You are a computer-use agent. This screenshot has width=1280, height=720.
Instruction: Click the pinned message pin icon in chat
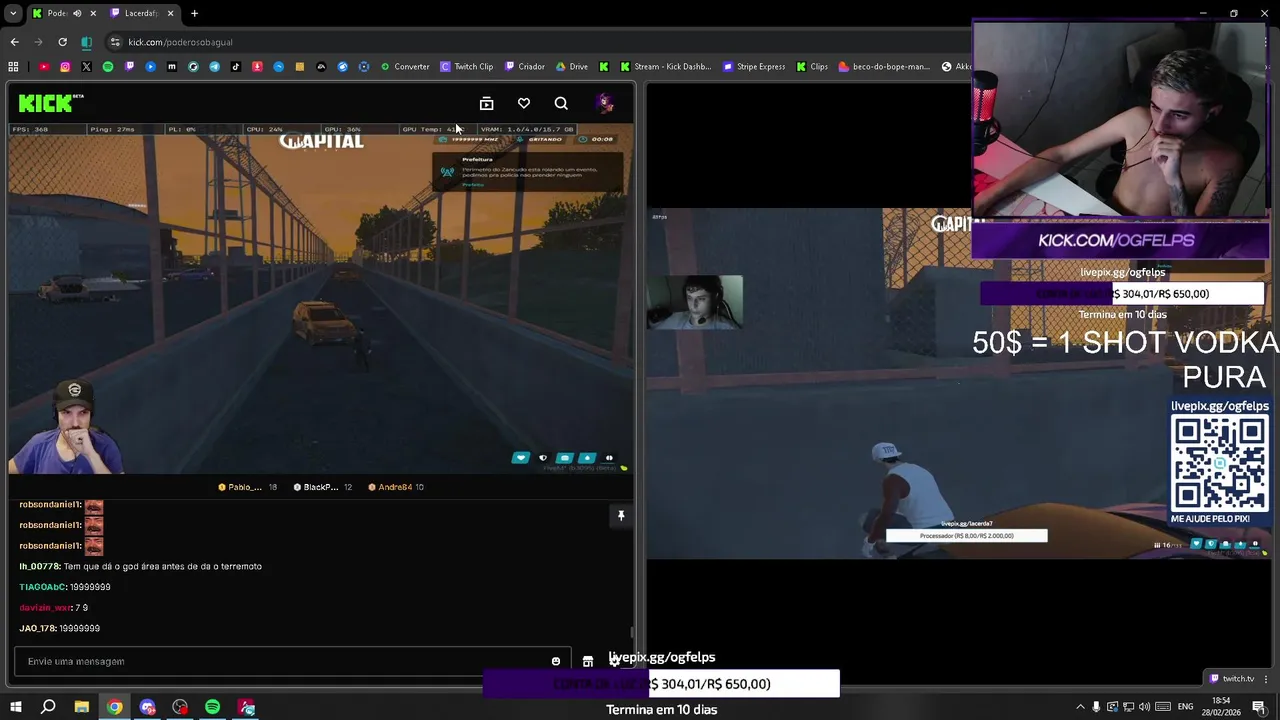[621, 515]
